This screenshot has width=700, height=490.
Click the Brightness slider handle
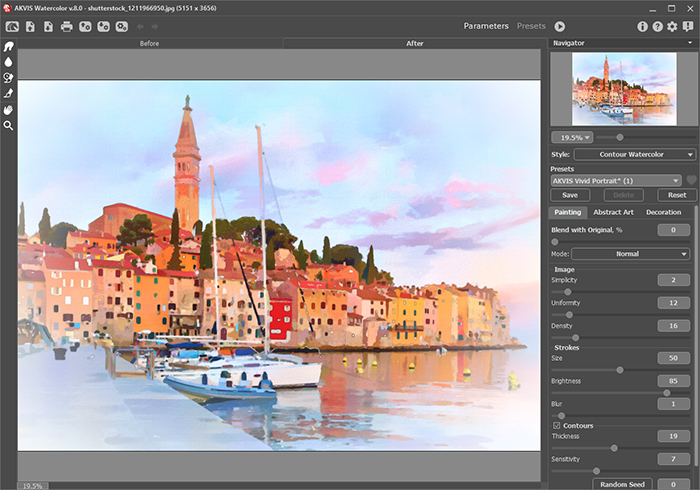coord(667,392)
